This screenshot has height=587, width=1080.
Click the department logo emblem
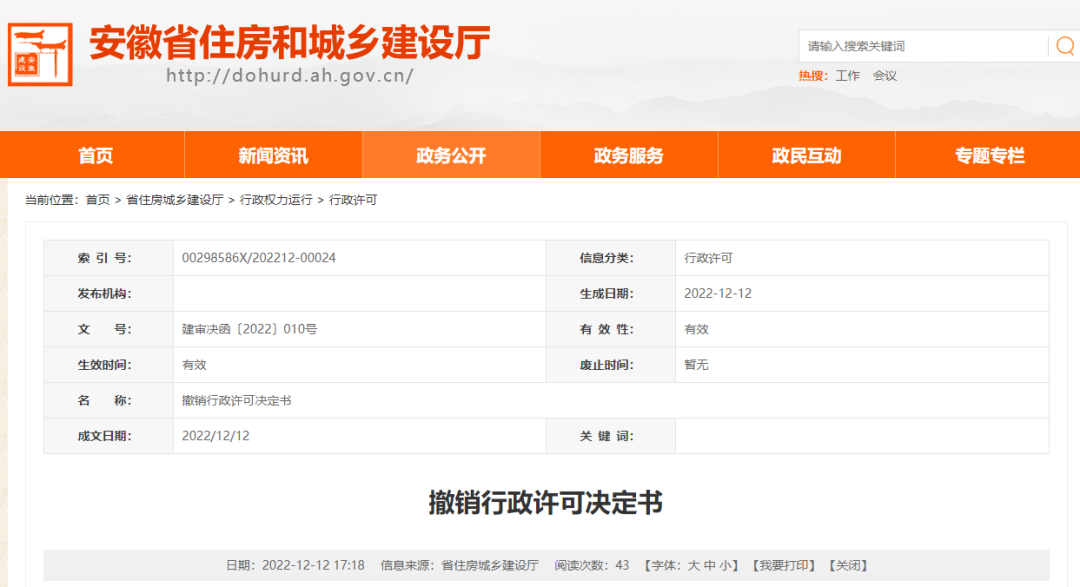[x=40, y=54]
